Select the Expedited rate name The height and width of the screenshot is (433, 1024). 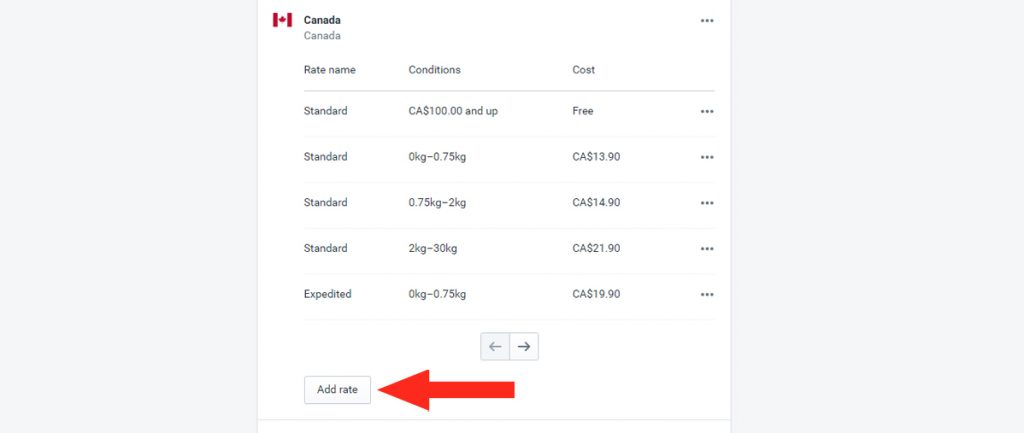click(x=327, y=294)
